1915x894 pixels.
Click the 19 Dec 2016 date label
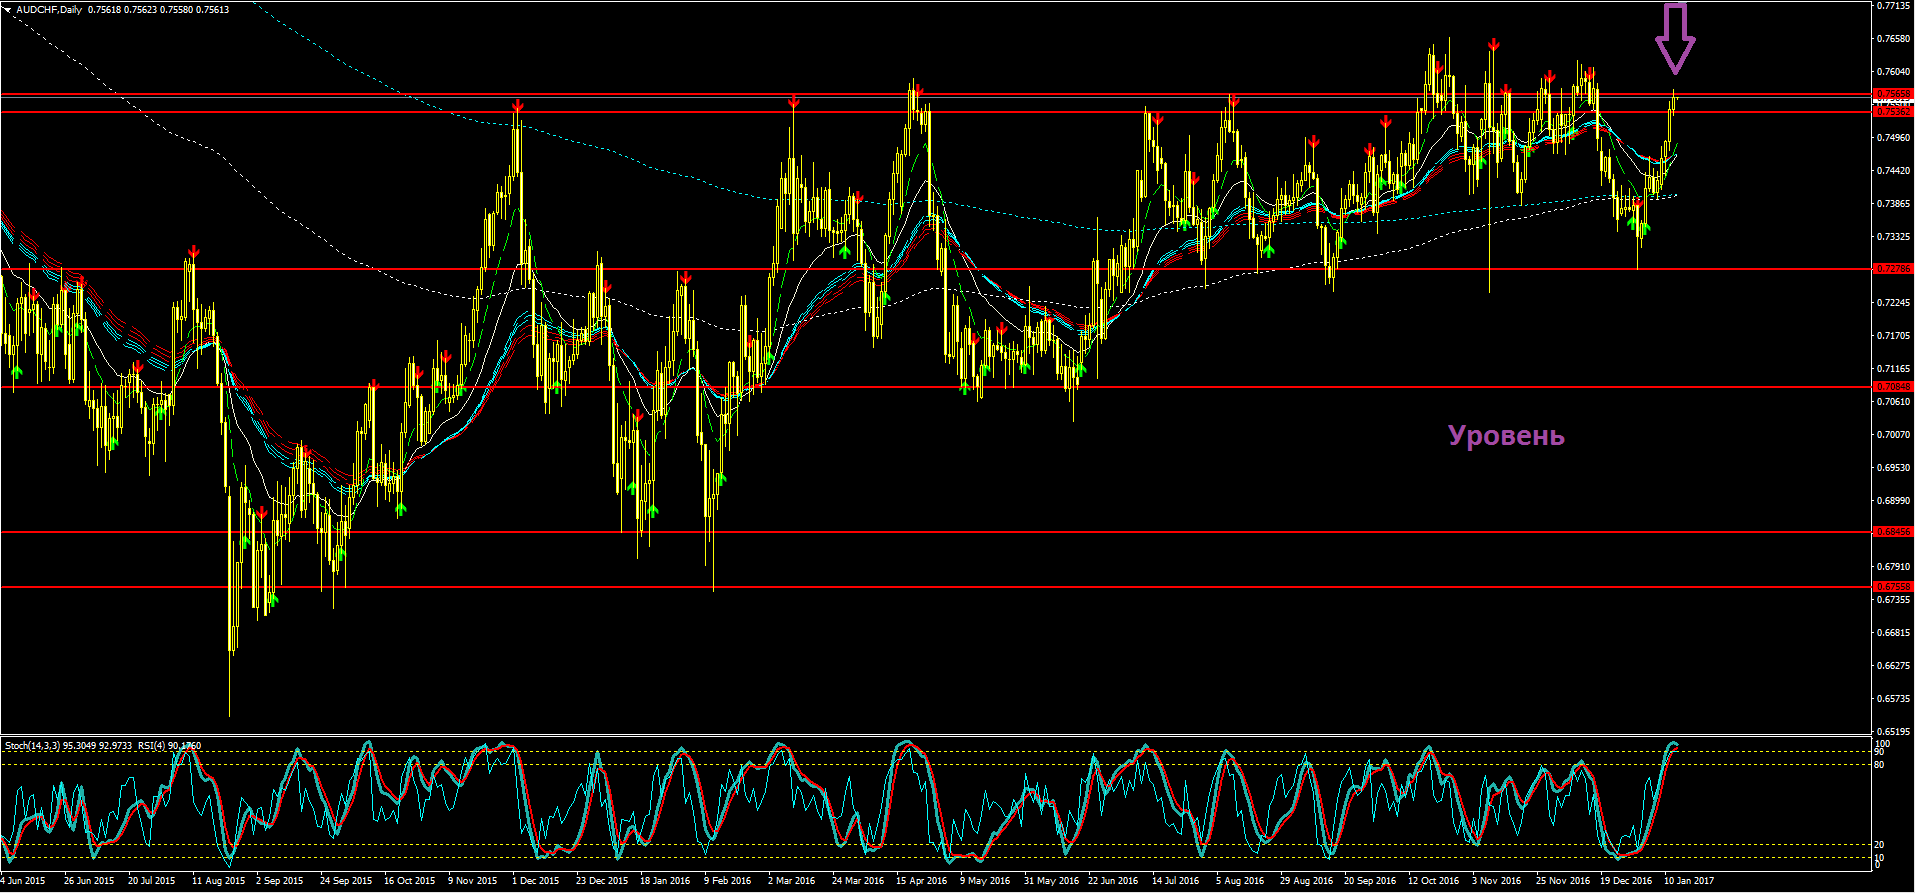pyautogui.click(x=1625, y=881)
